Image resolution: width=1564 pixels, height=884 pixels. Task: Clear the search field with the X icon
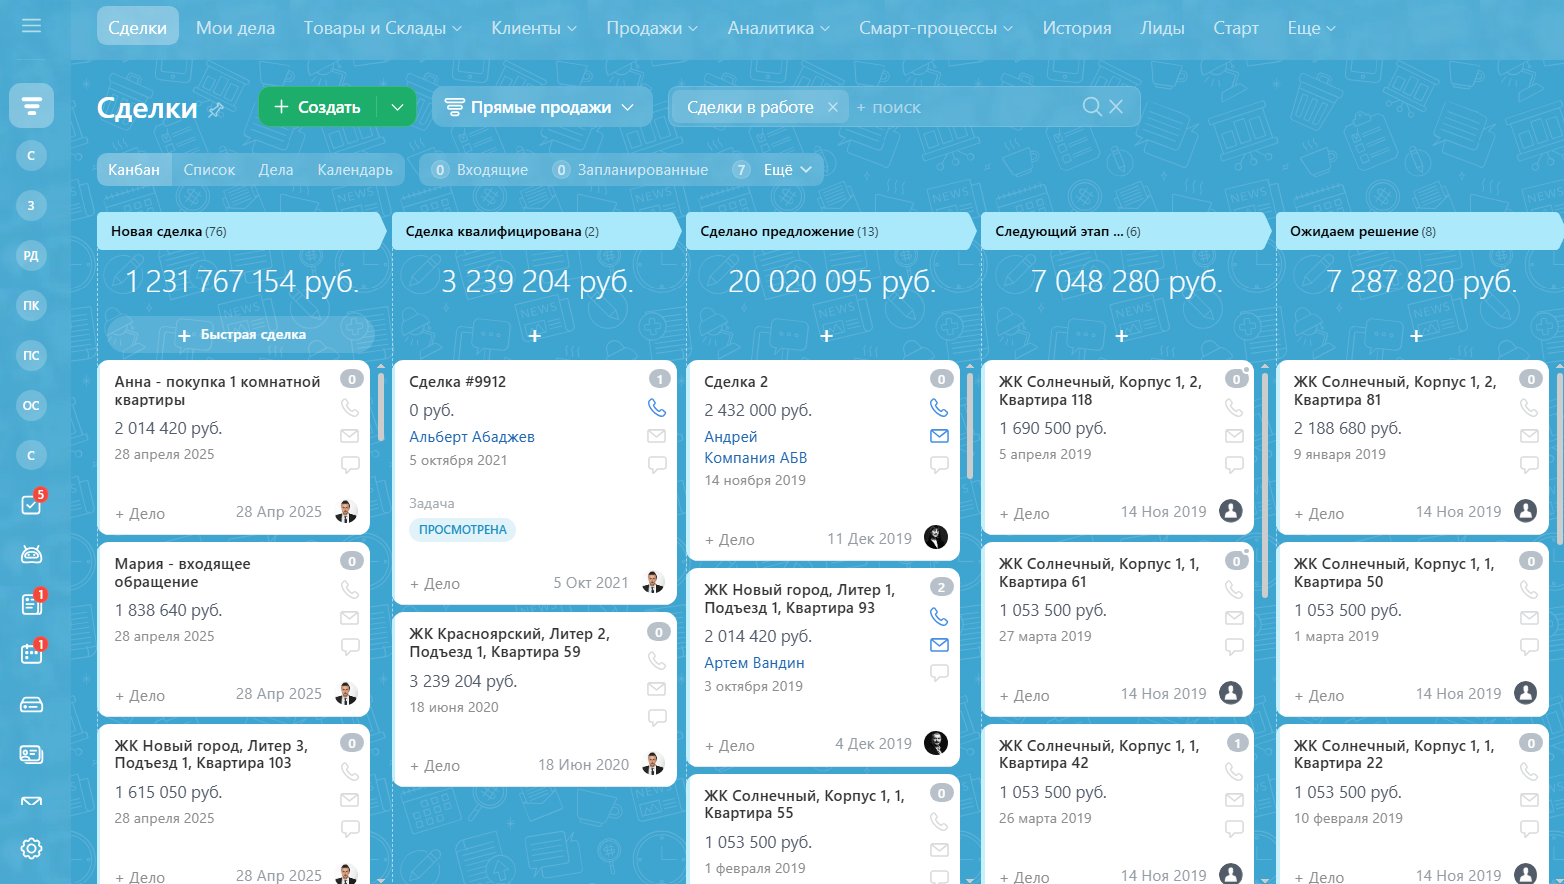[1117, 107]
